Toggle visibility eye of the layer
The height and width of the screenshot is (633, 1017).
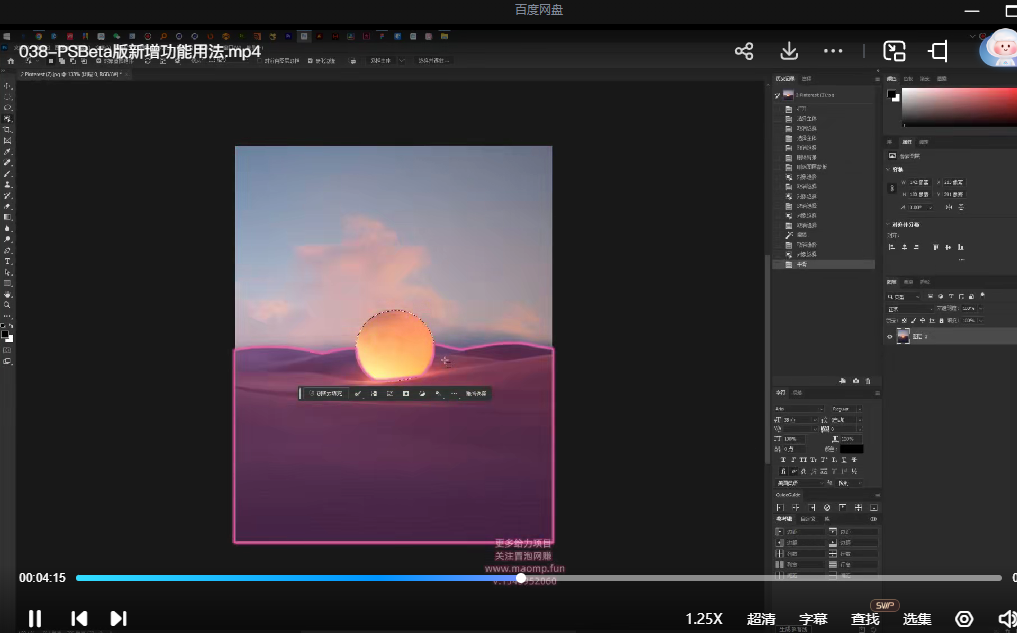coord(890,337)
